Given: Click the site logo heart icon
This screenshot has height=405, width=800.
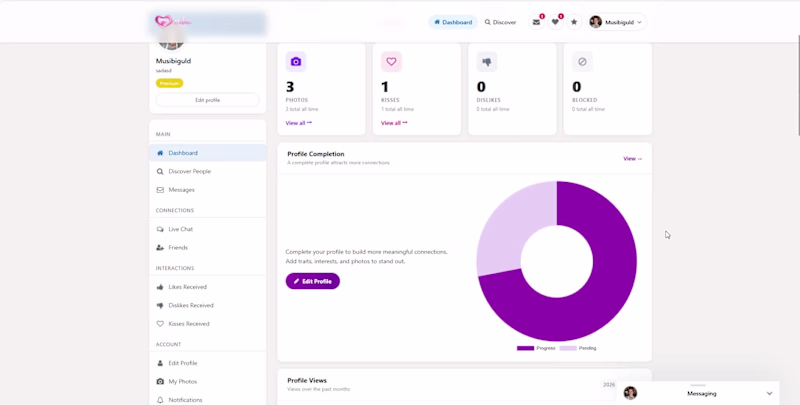Looking at the screenshot, I should 163,21.
